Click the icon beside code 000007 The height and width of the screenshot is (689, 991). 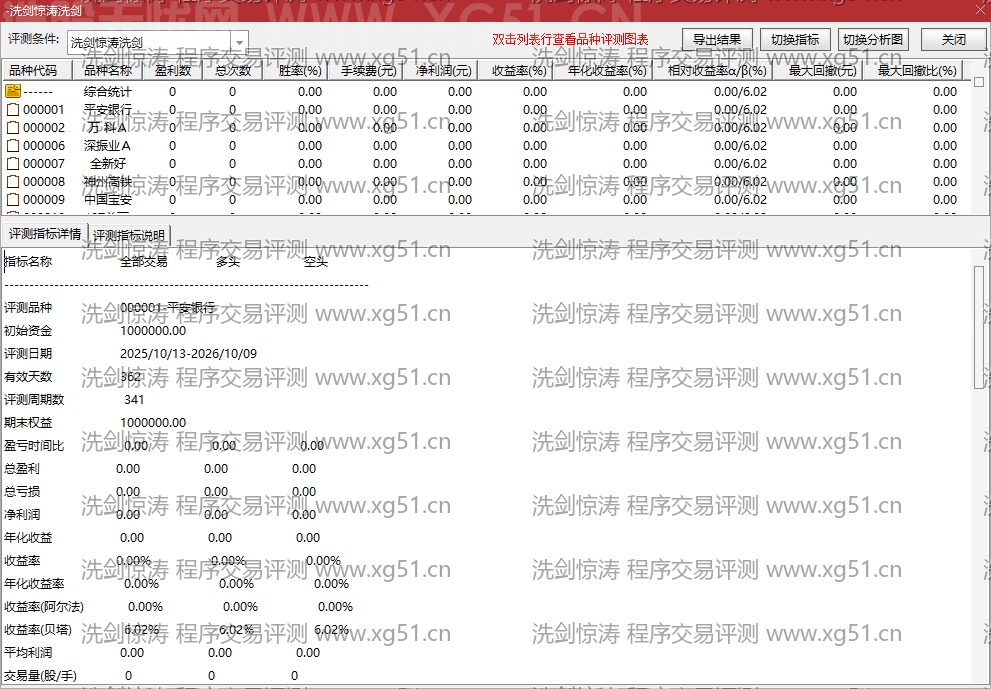click(13, 164)
